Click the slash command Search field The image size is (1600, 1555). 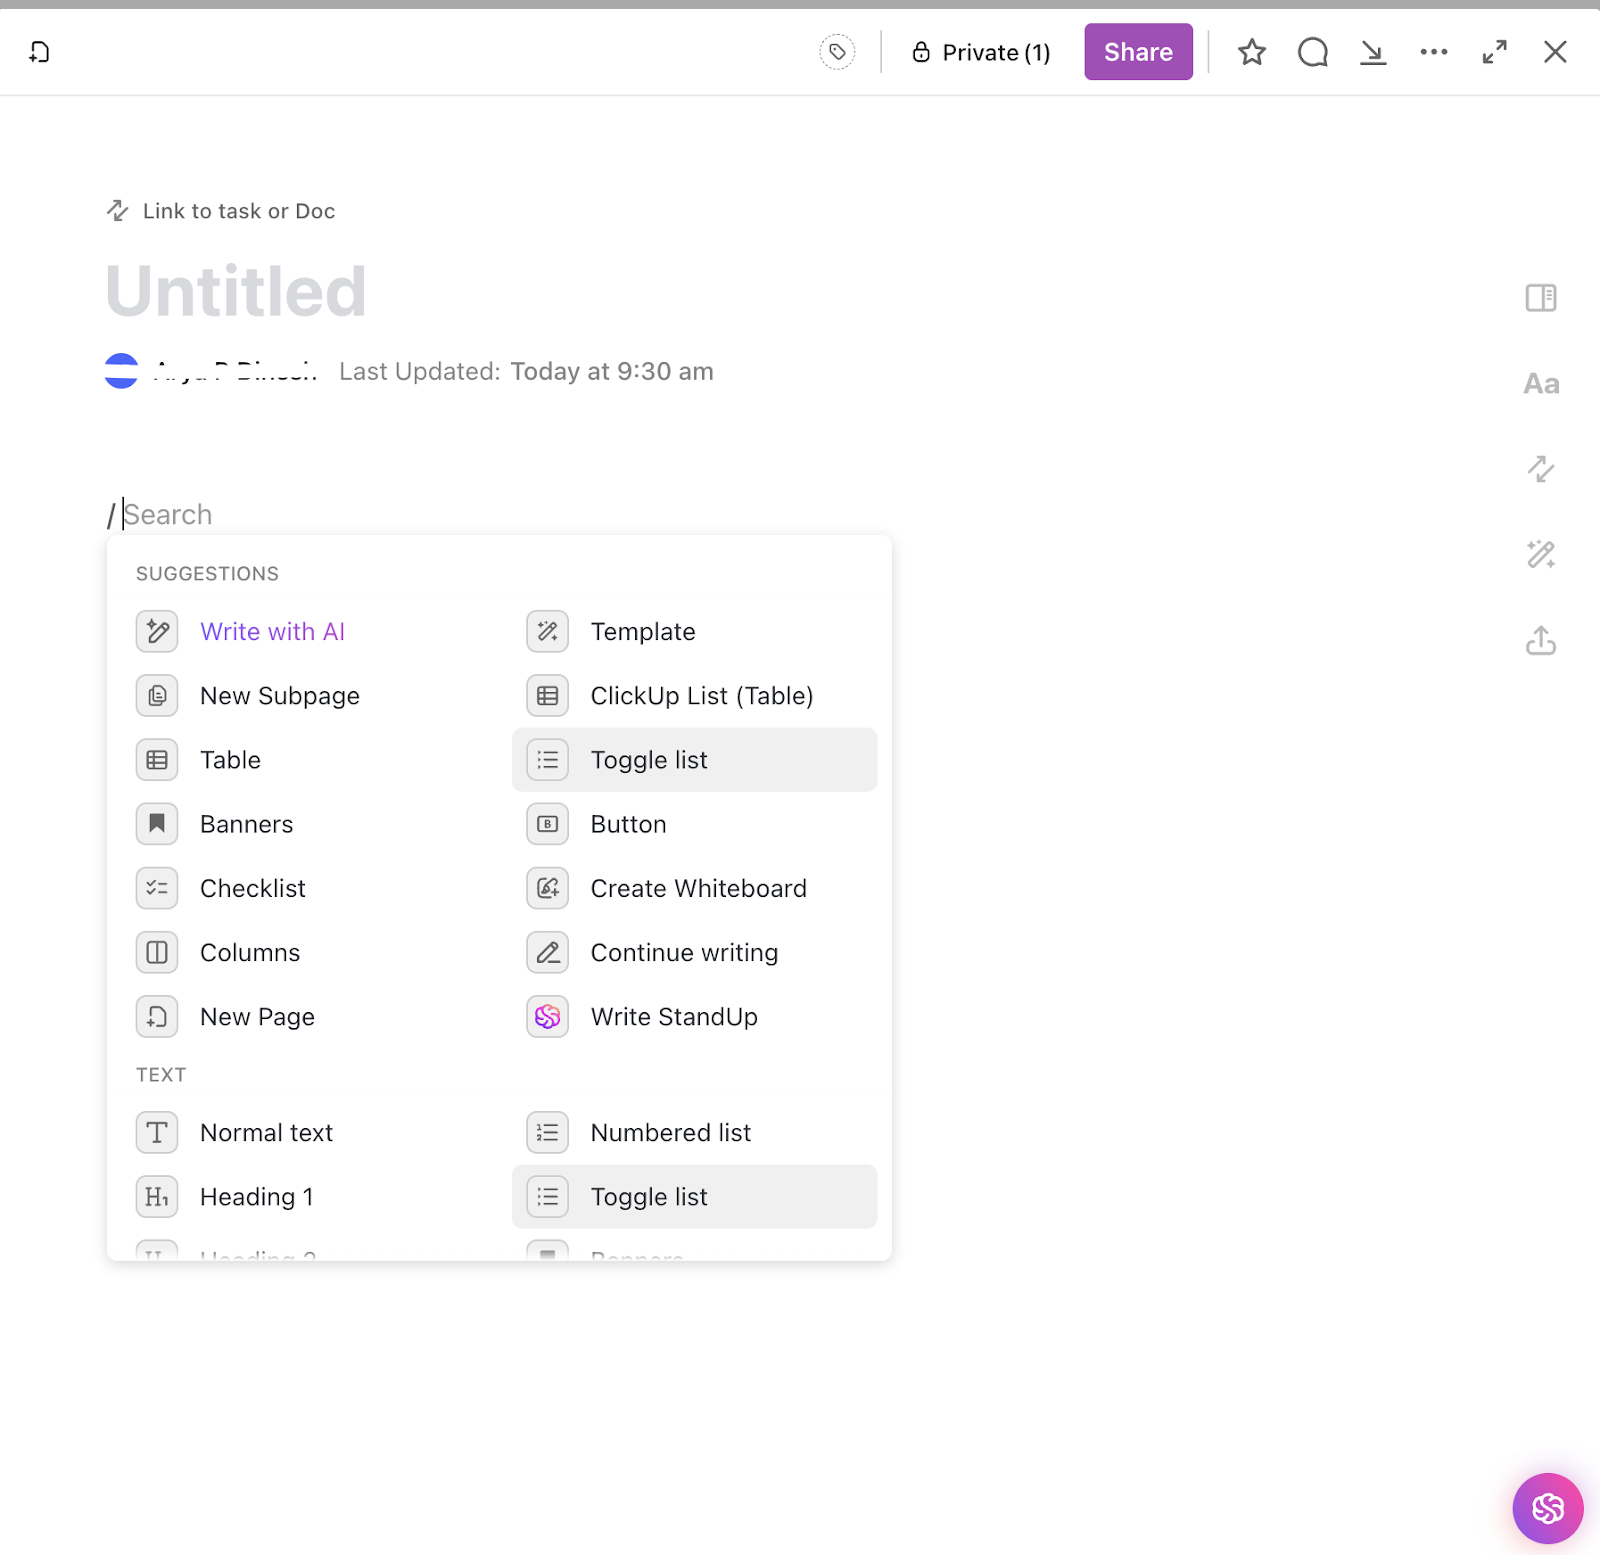pyautogui.click(x=167, y=514)
